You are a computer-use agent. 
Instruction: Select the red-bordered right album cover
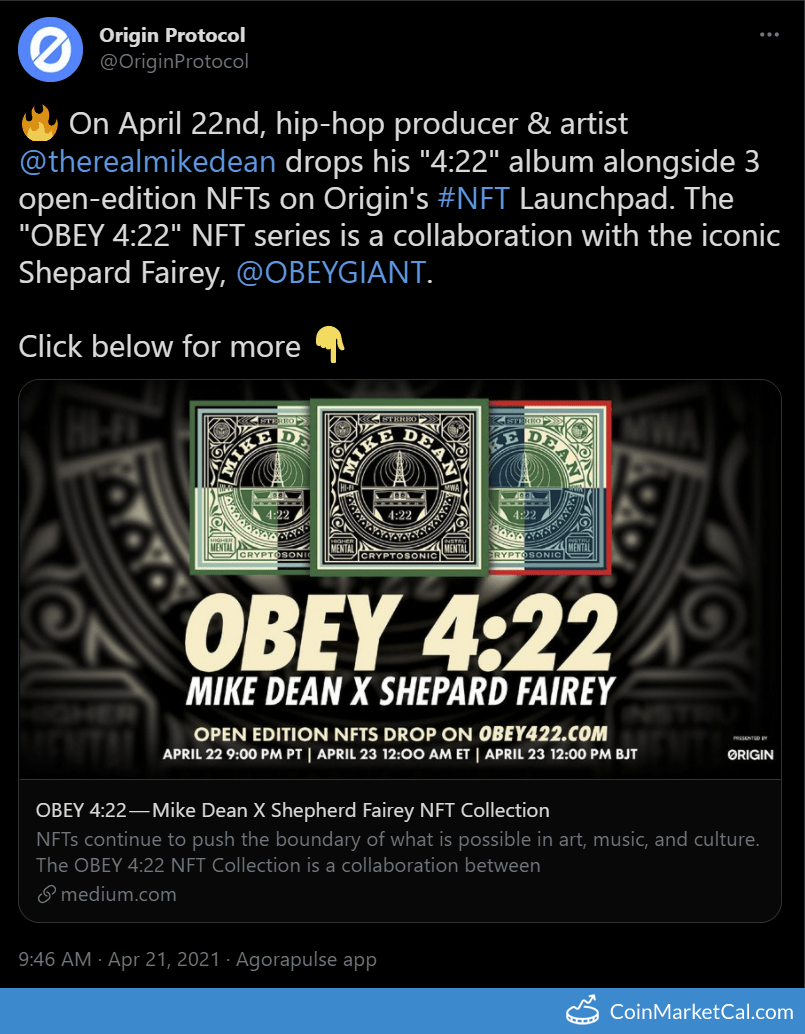550,487
